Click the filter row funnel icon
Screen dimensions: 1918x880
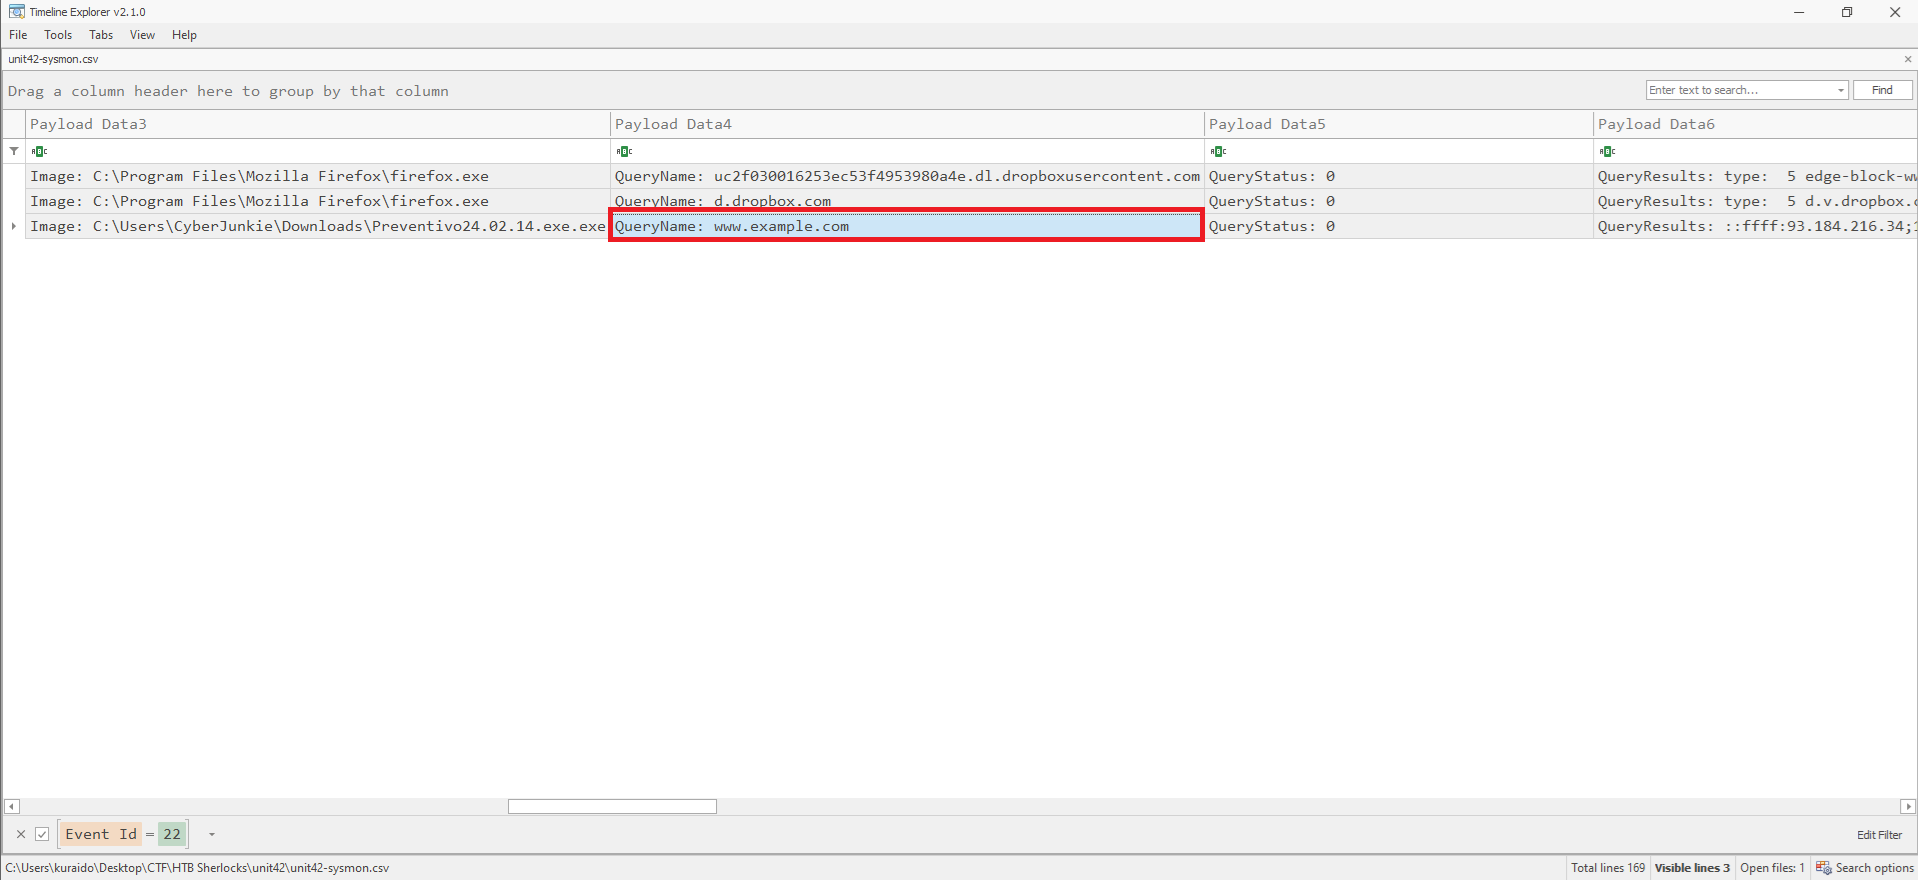tap(14, 151)
